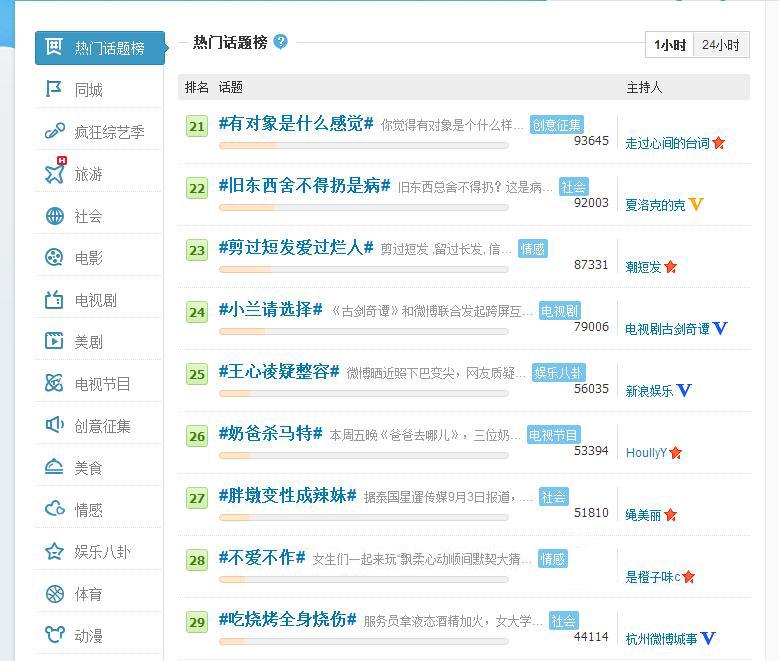Click rank number 25 badge
This screenshot has width=779, height=661.
point(197,374)
